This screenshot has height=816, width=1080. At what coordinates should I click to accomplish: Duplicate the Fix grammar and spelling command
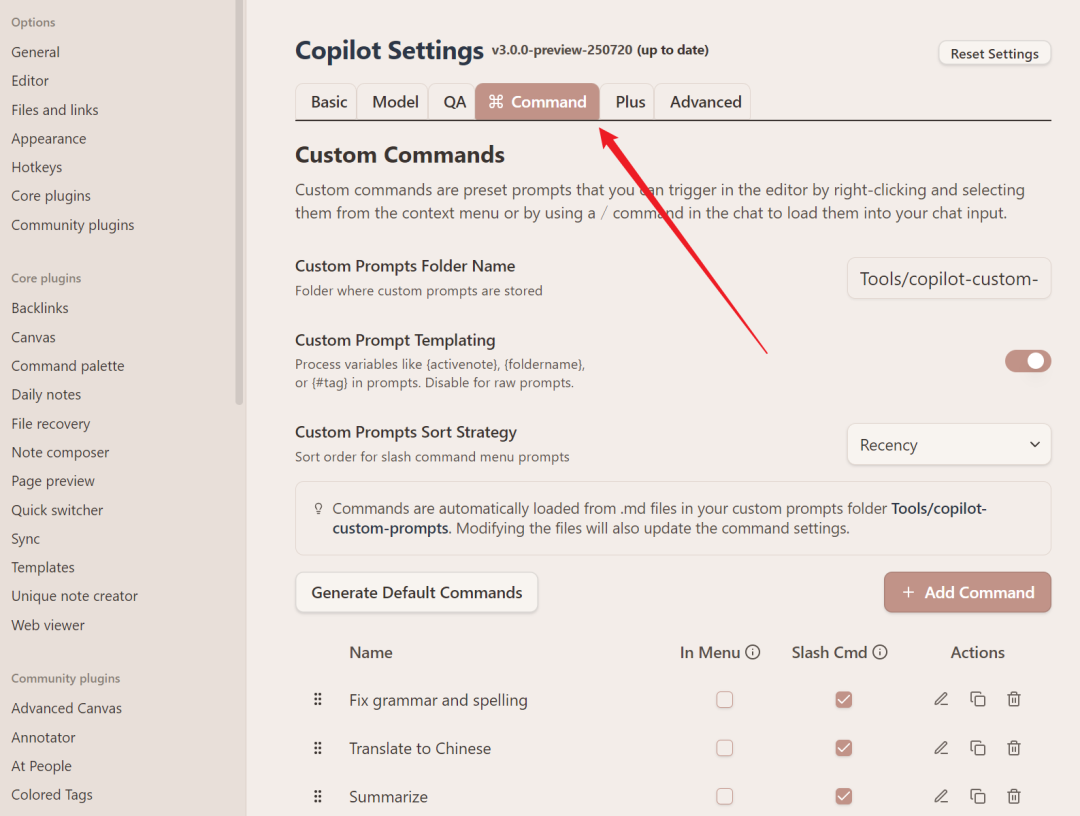click(977, 699)
